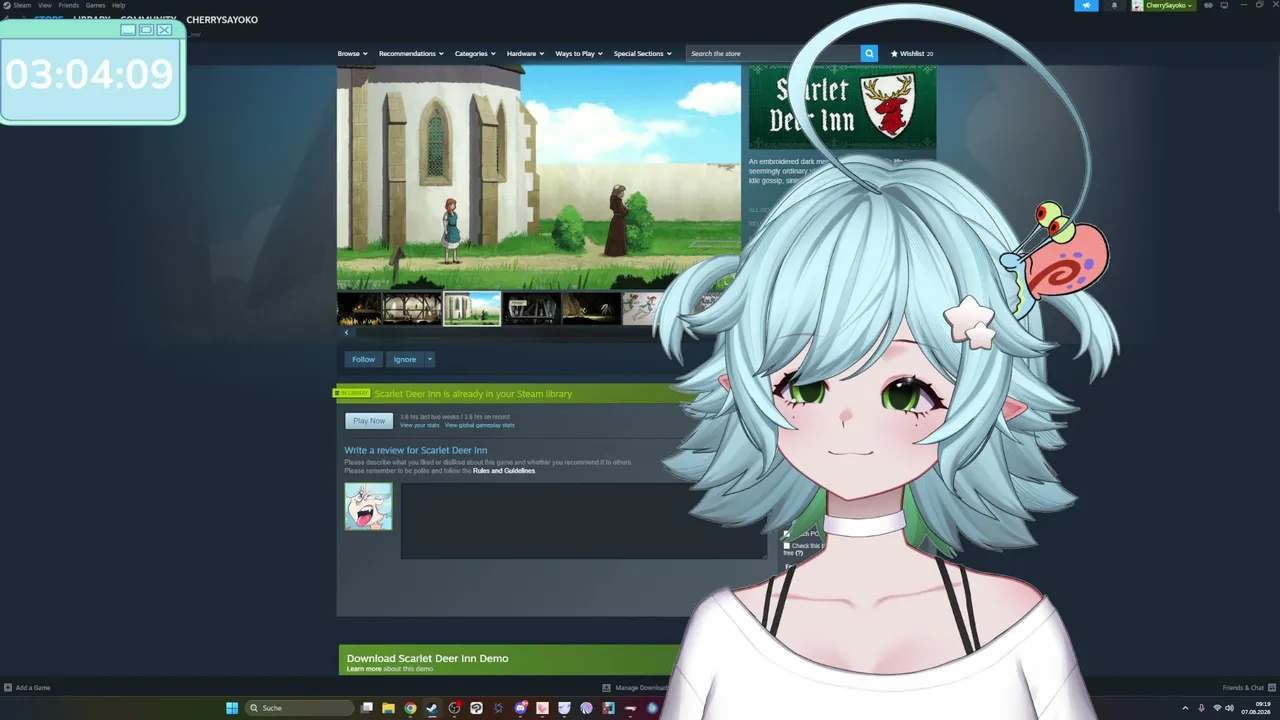Click the Scarlet Deer Inn header image
This screenshot has width=1280, height=720.
[x=842, y=107]
